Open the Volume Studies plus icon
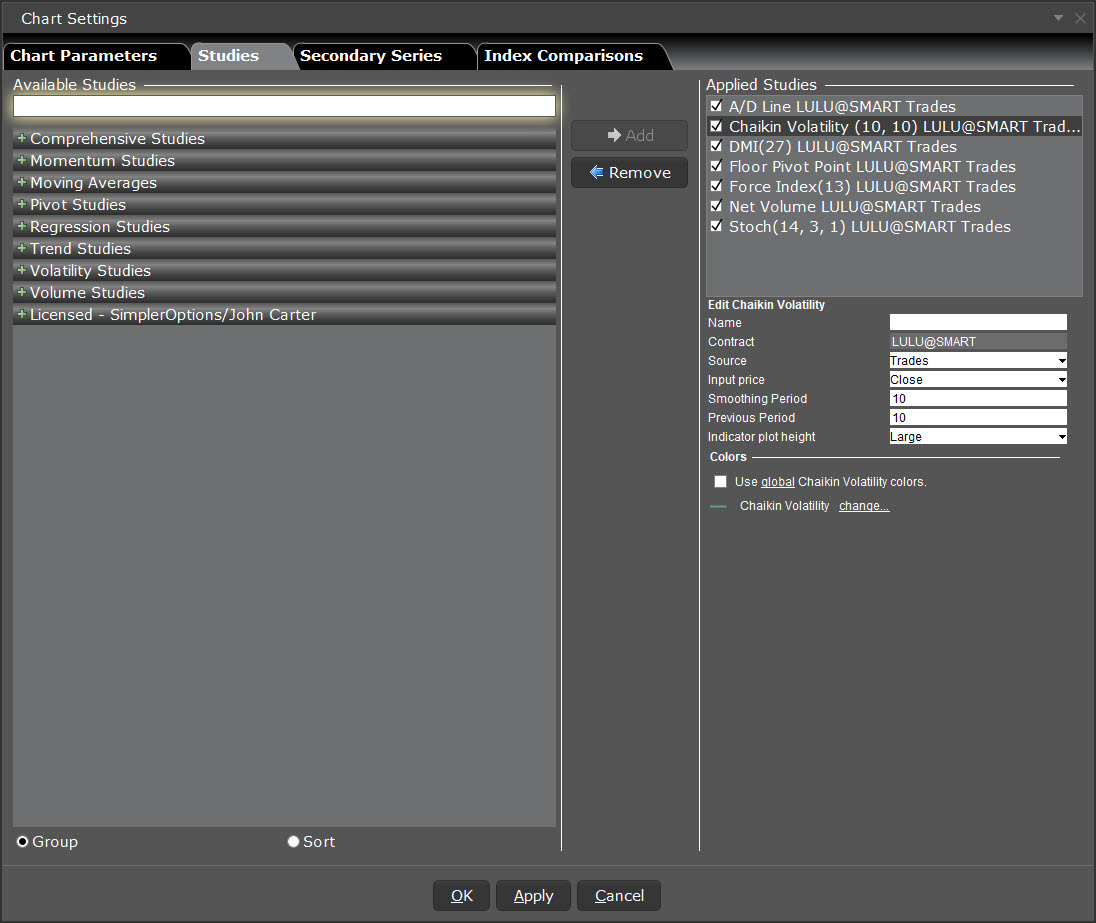This screenshot has height=923, width=1096. coord(22,293)
